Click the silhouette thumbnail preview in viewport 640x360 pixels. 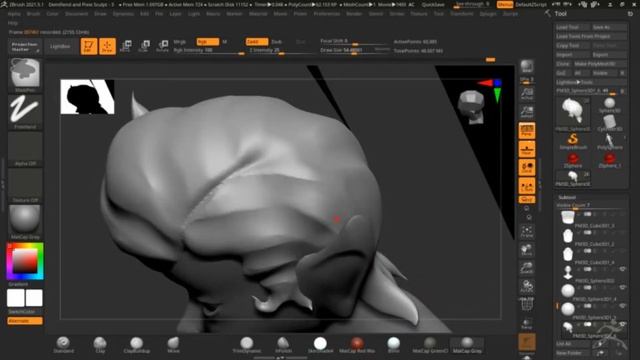[87, 97]
